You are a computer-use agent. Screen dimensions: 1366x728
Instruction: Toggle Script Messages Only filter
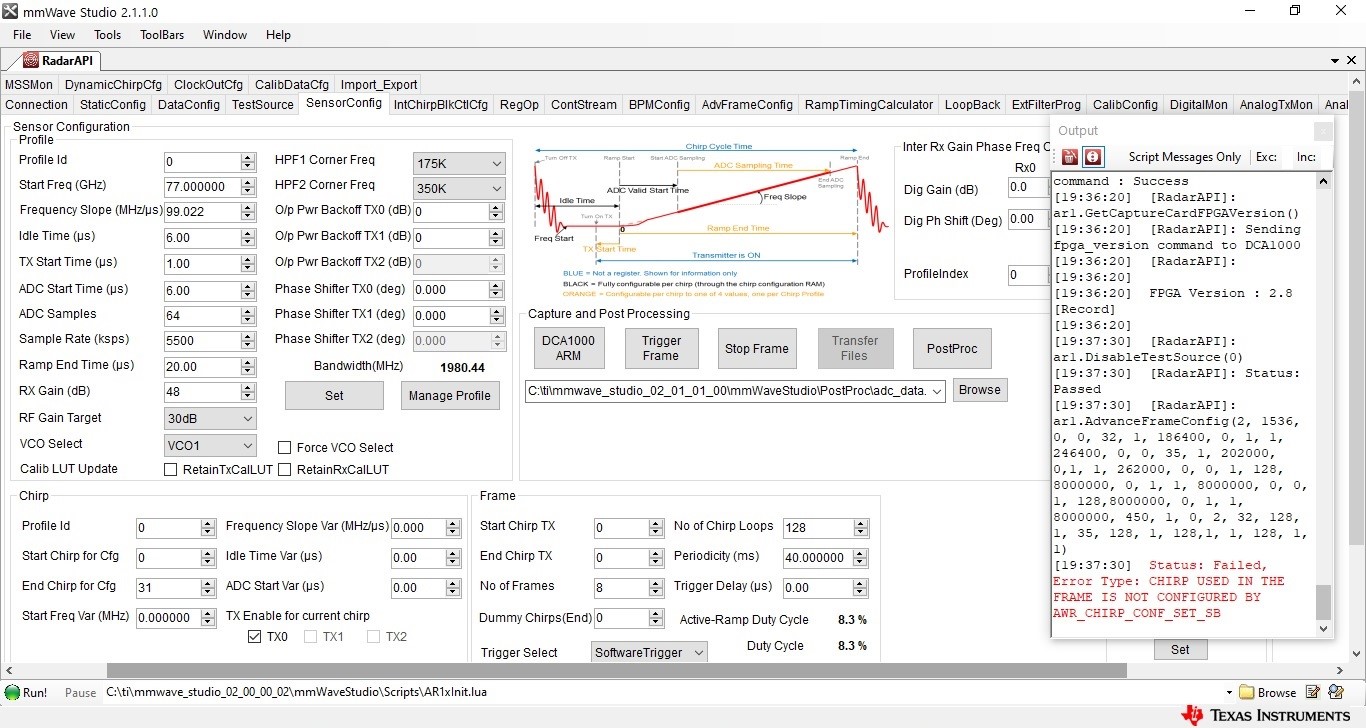[1185, 157]
